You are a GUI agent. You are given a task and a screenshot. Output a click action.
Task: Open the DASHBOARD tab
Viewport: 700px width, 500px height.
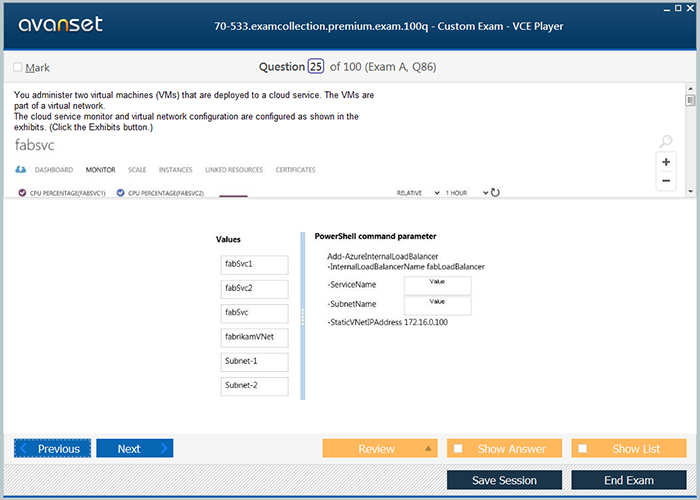(54, 170)
